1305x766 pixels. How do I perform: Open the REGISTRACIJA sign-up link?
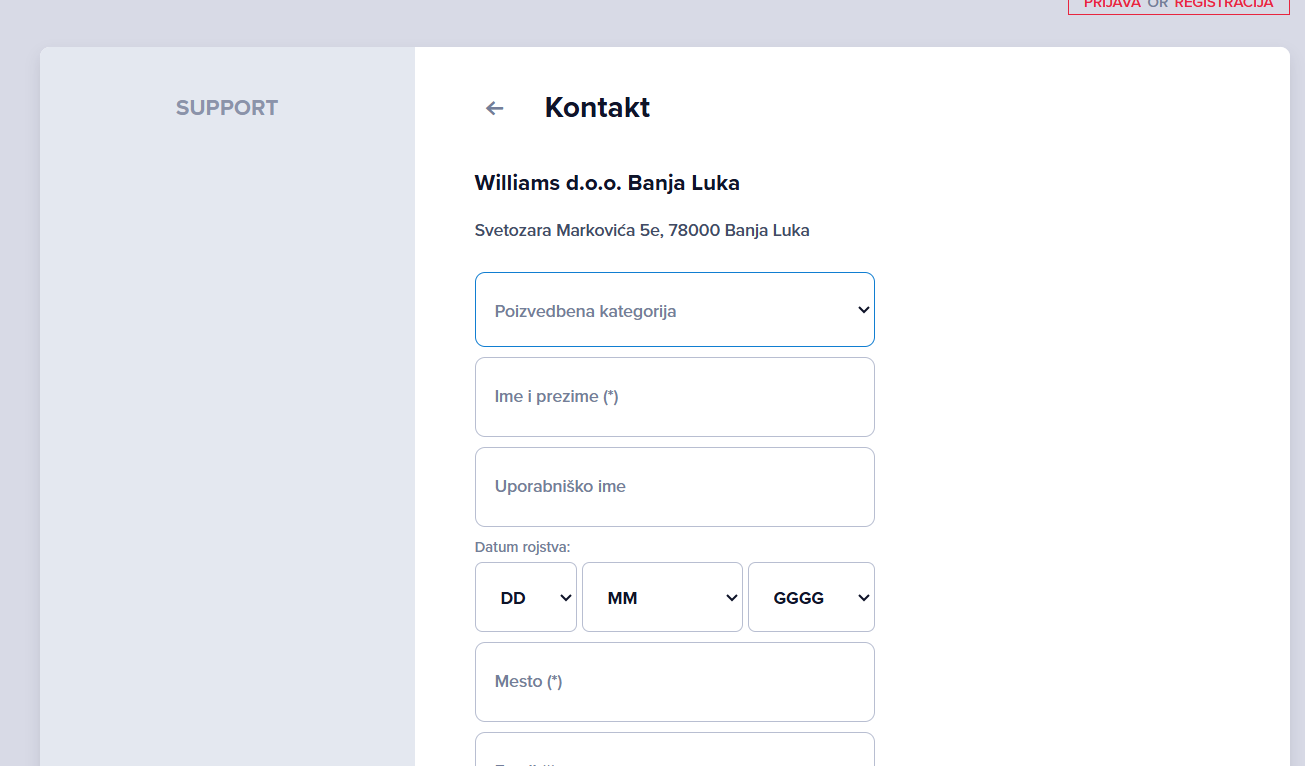pos(1223,4)
